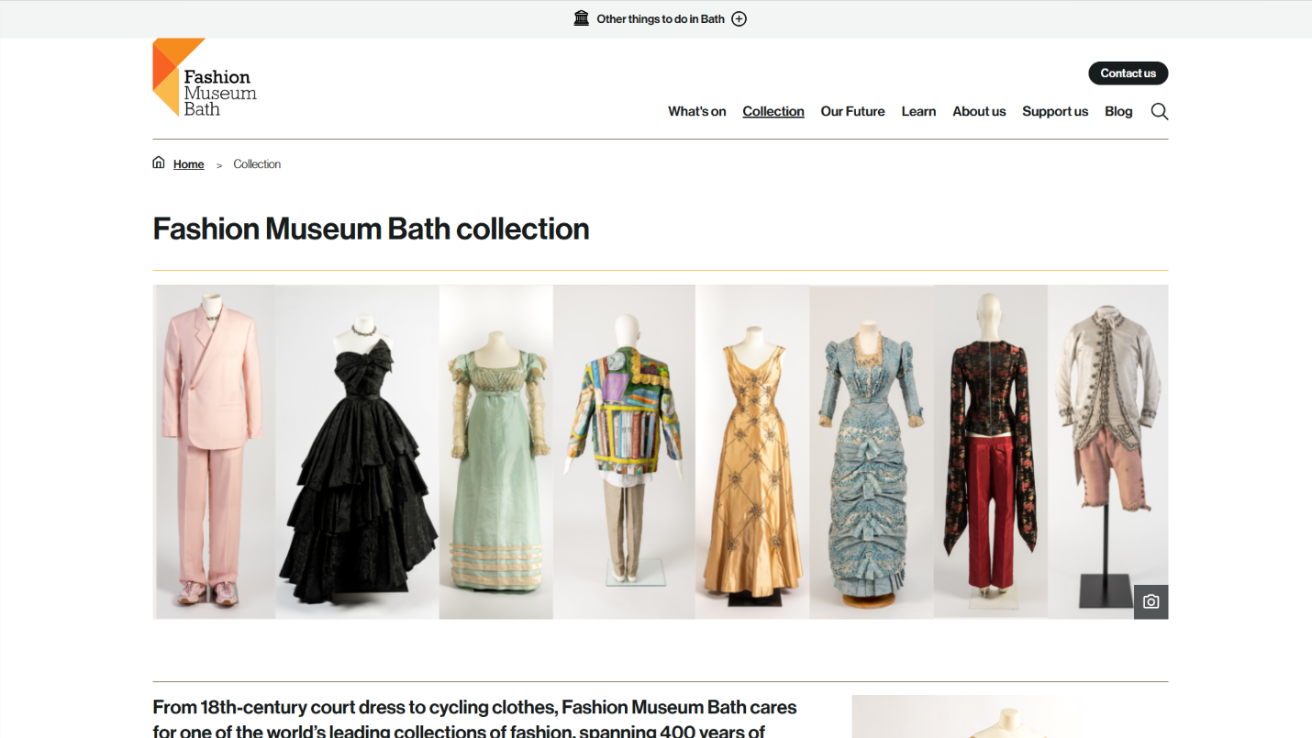Go to the Support us section
The width and height of the screenshot is (1312, 738).
pyautogui.click(x=1055, y=111)
